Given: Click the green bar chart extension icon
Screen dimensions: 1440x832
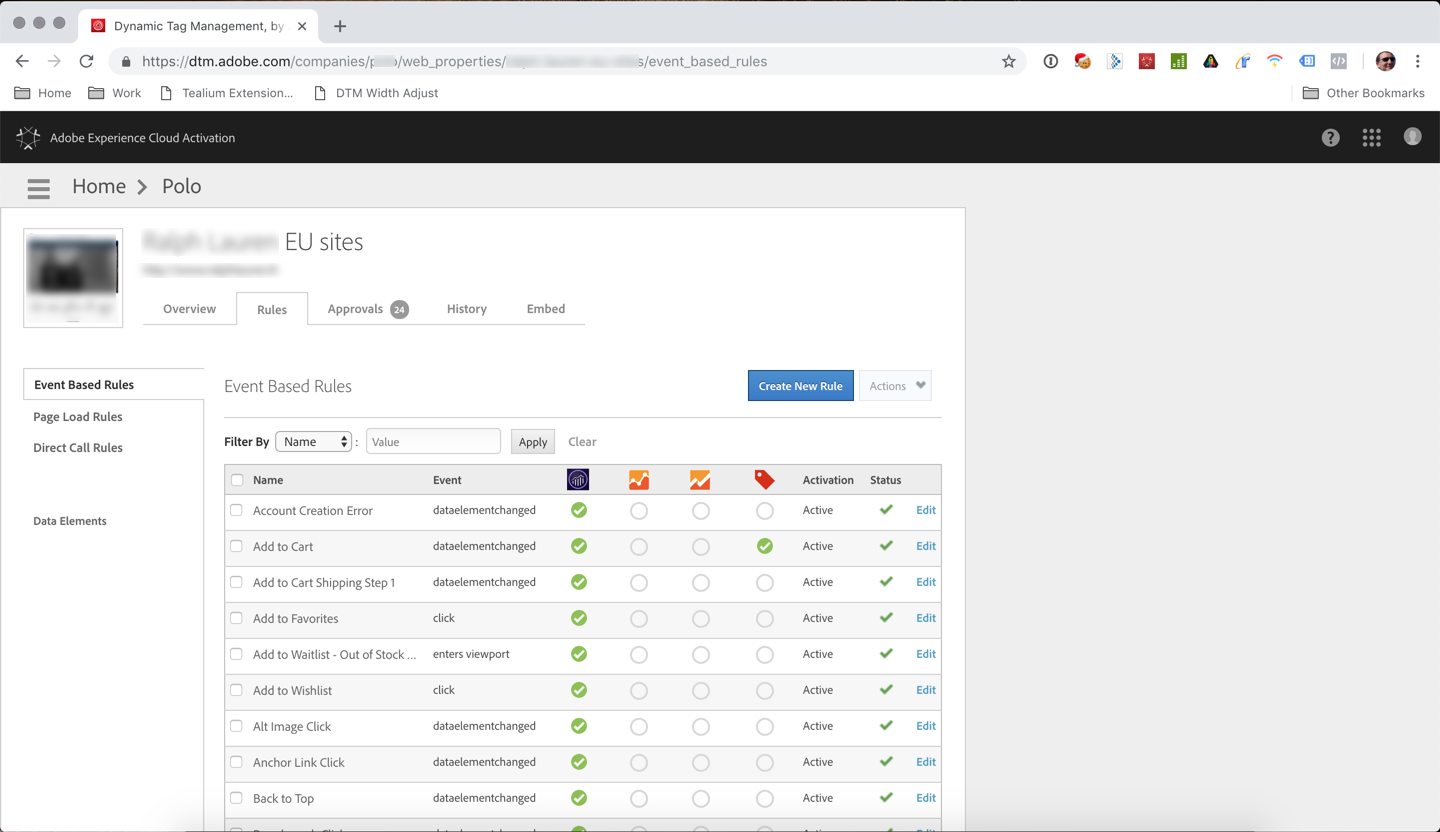Looking at the screenshot, I should click(1178, 61).
